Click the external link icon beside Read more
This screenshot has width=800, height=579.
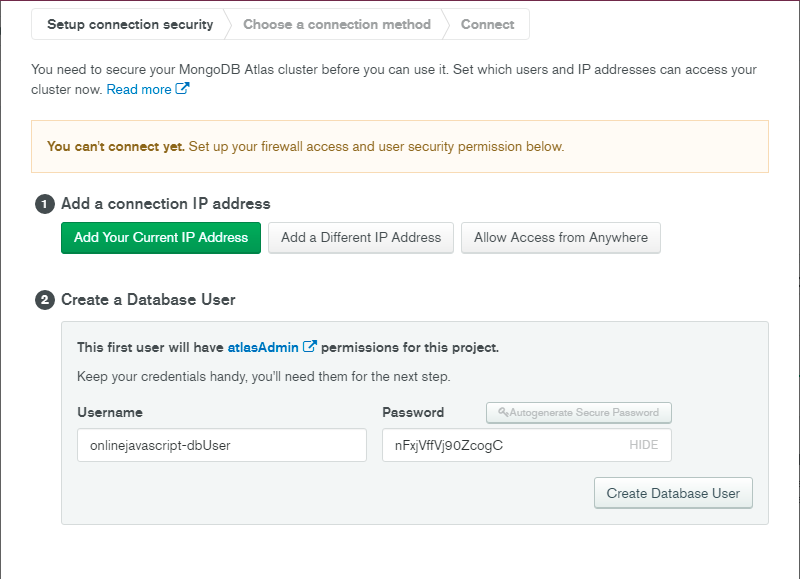click(182, 88)
